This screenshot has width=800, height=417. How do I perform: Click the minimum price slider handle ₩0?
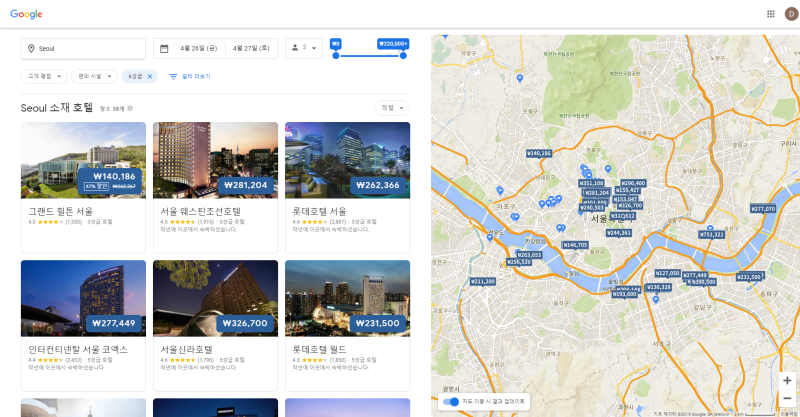pos(336,55)
